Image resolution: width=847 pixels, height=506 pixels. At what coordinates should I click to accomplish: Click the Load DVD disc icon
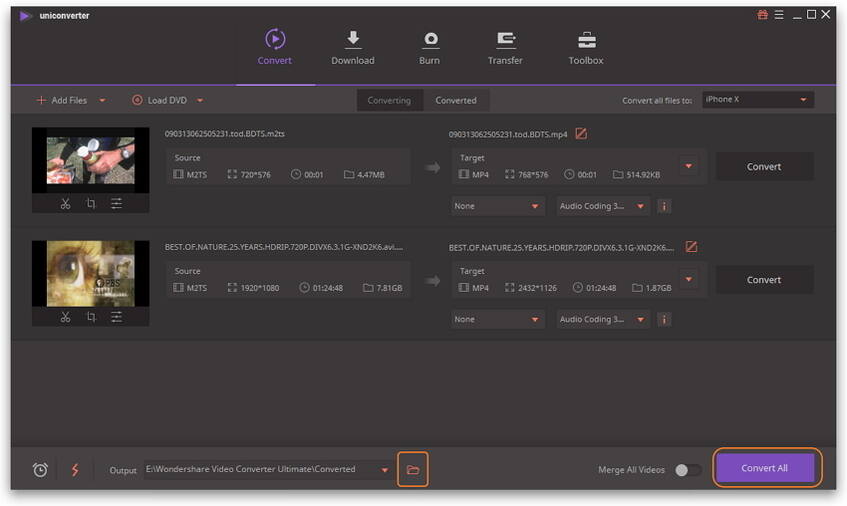pos(137,100)
